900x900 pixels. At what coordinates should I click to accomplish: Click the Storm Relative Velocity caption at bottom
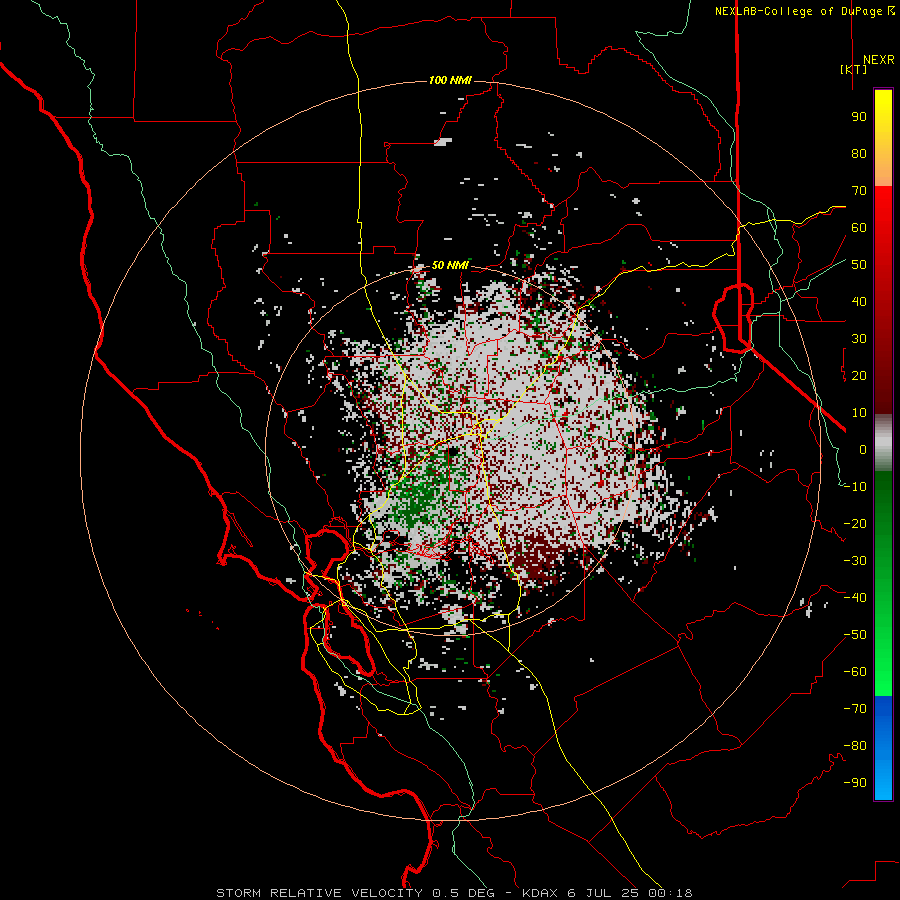tap(454, 893)
